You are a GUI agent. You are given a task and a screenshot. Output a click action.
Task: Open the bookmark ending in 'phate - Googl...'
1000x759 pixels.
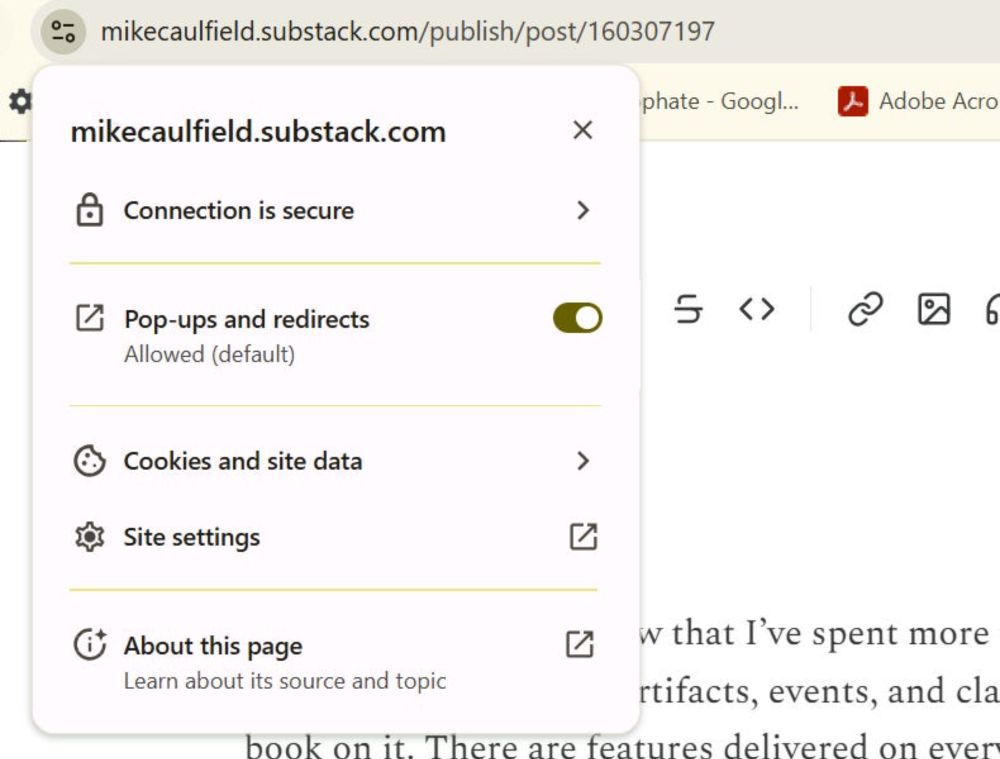(720, 101)
